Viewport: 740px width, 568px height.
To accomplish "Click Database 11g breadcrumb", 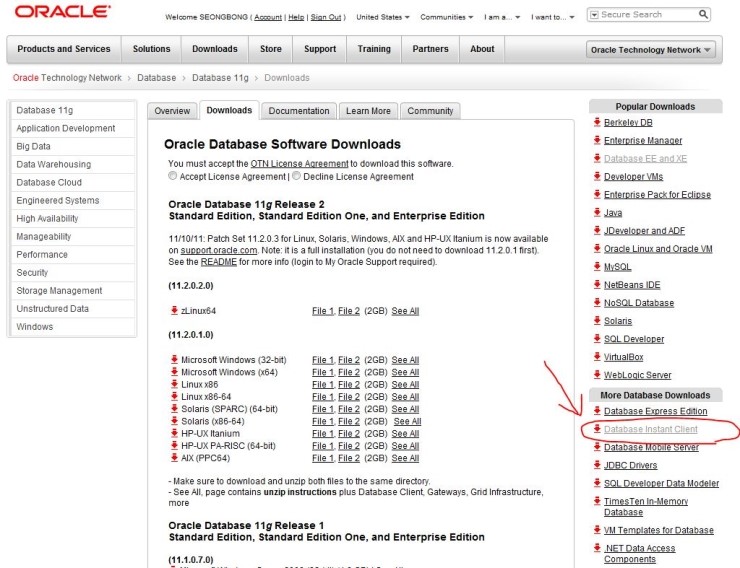I will click(x=220, y=78).
